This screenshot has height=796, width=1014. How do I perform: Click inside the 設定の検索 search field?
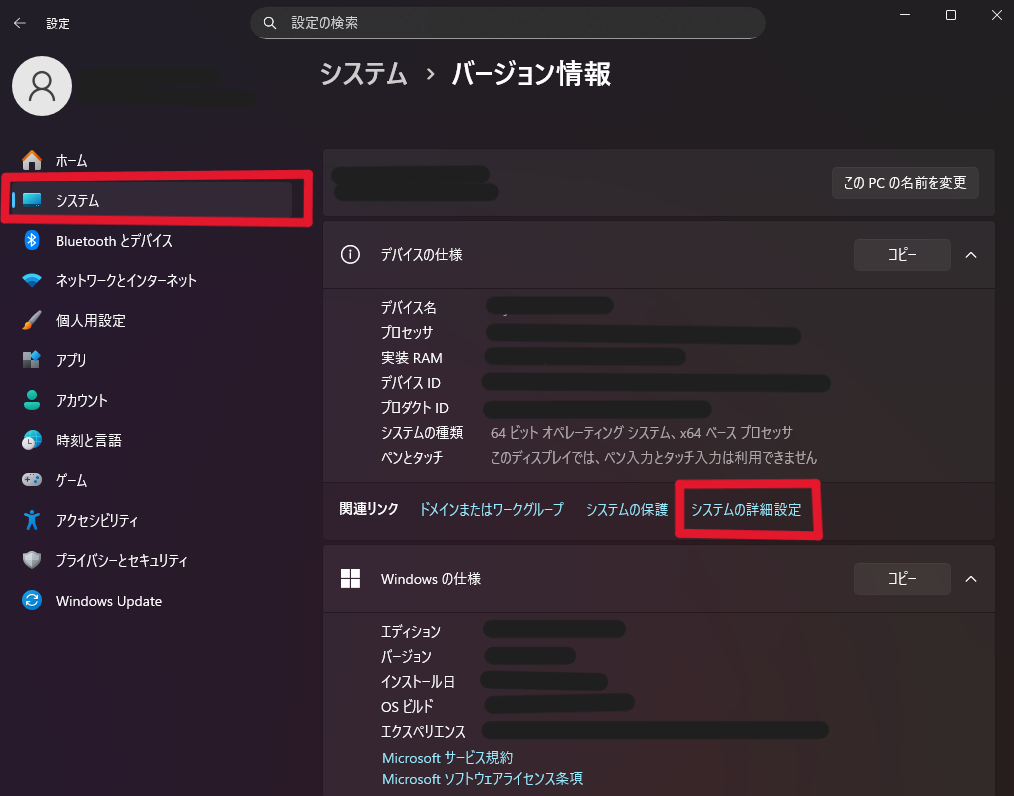pyautogui.click(x=507, y=22)
